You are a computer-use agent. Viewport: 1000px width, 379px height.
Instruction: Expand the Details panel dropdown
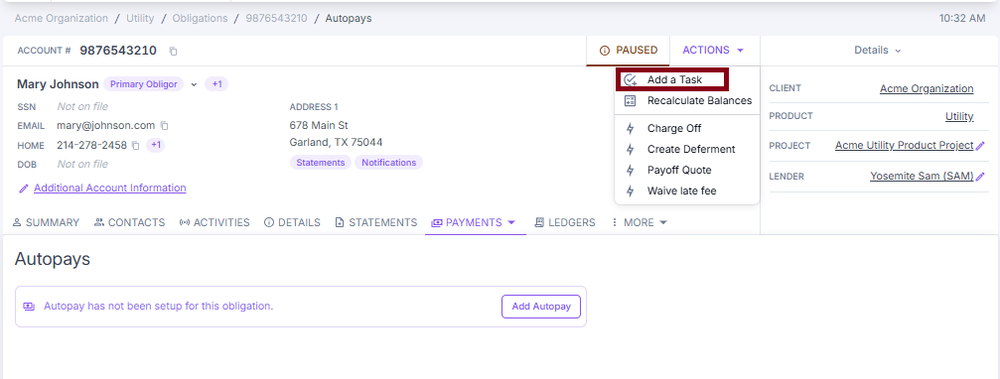pyautogui.click(x=878, y=50)
